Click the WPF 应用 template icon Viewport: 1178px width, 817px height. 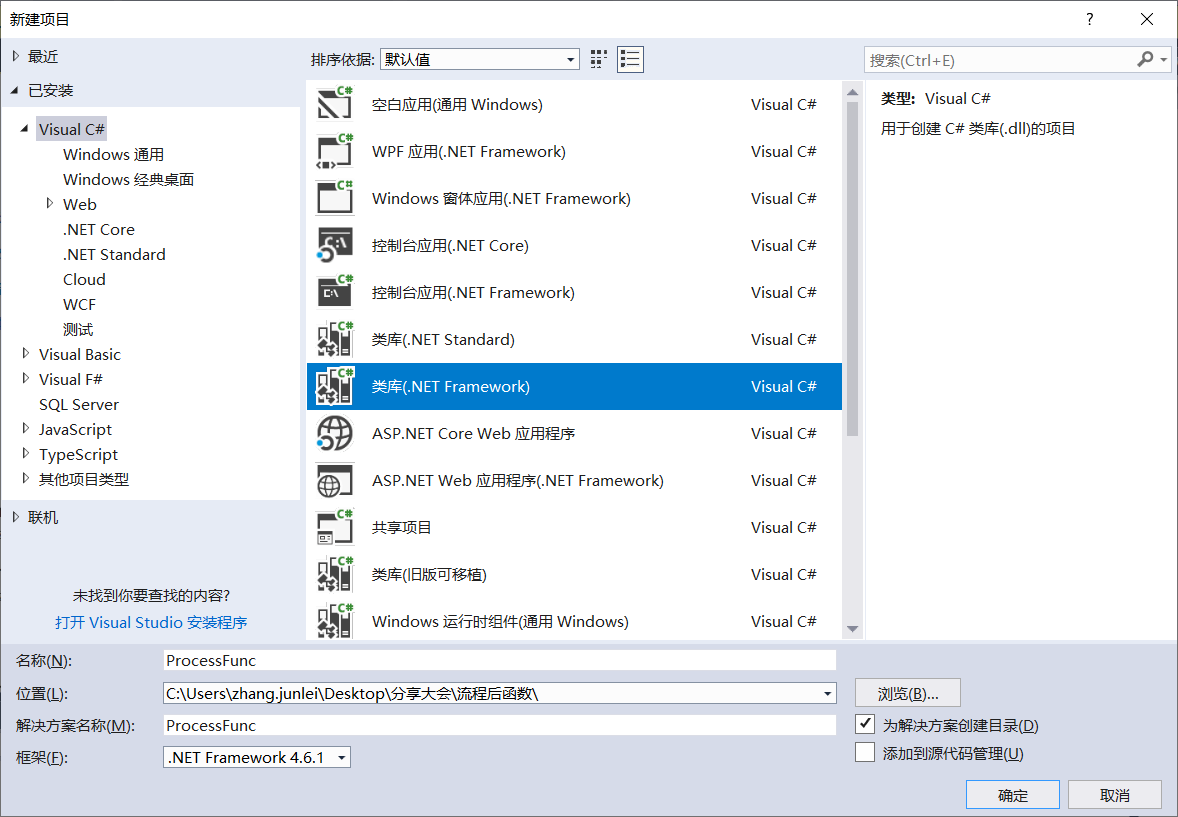click(x=334, y=152)
